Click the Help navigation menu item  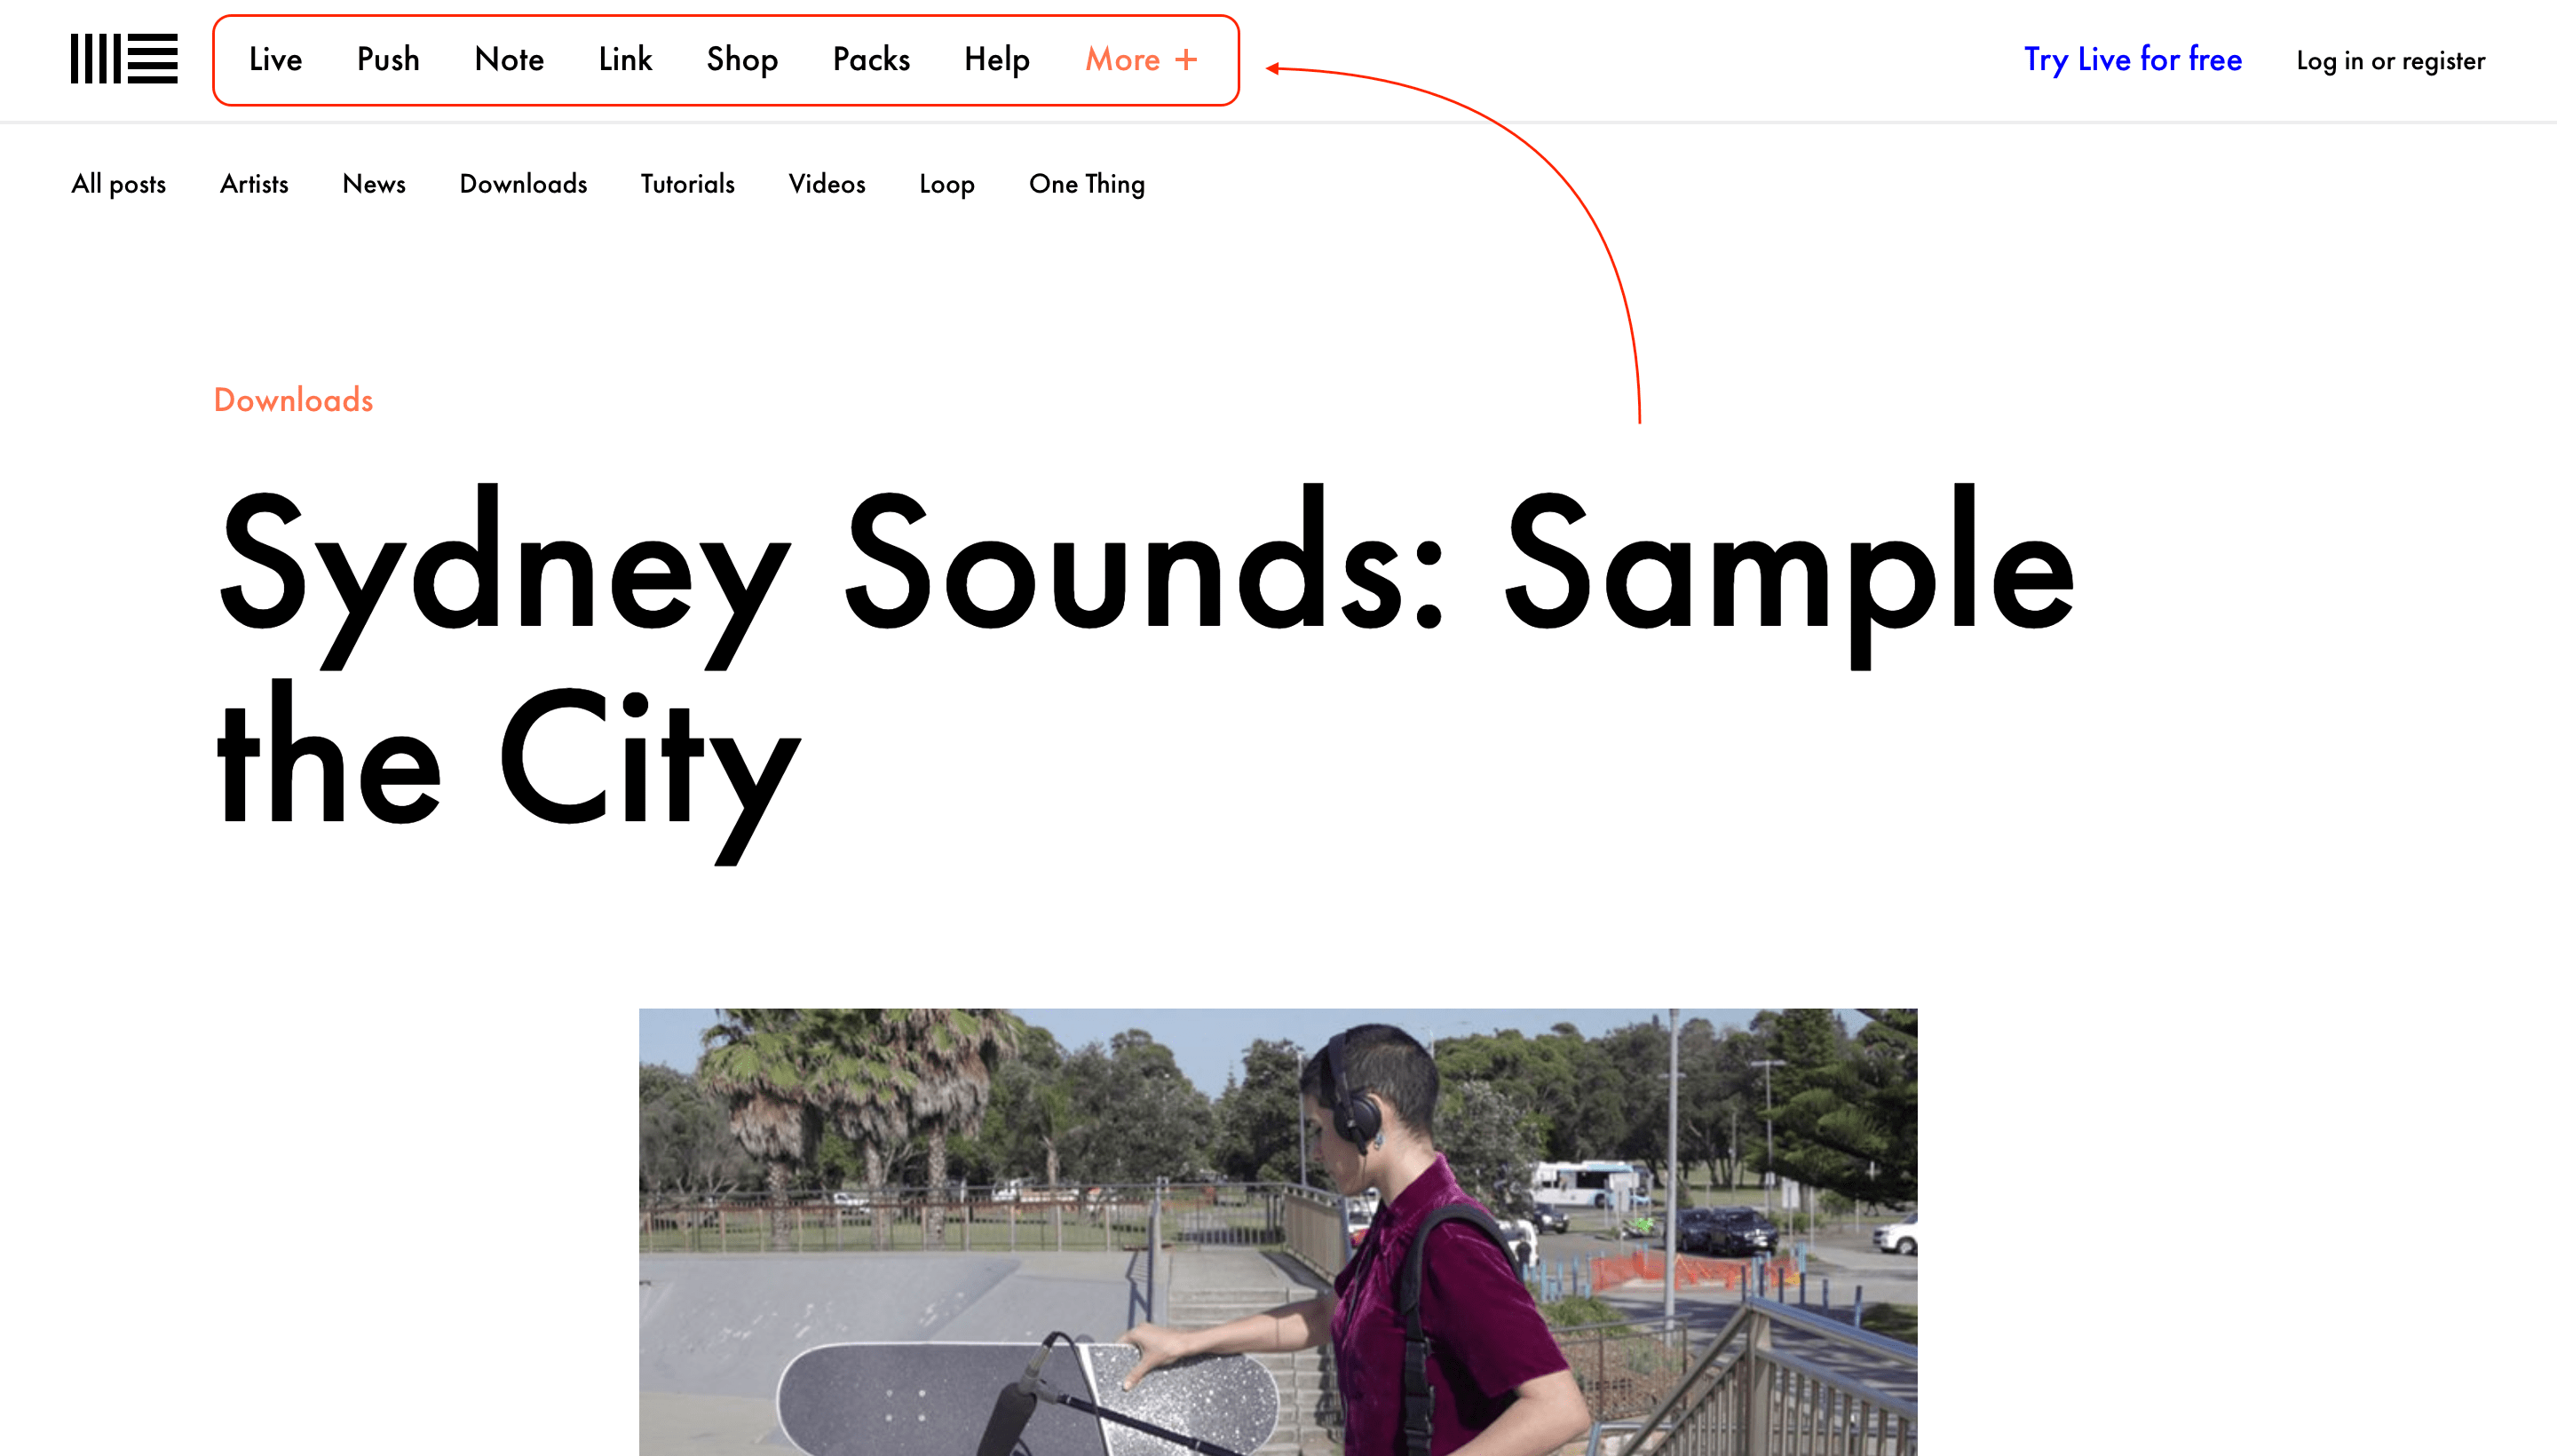click(x=996, y=58)
